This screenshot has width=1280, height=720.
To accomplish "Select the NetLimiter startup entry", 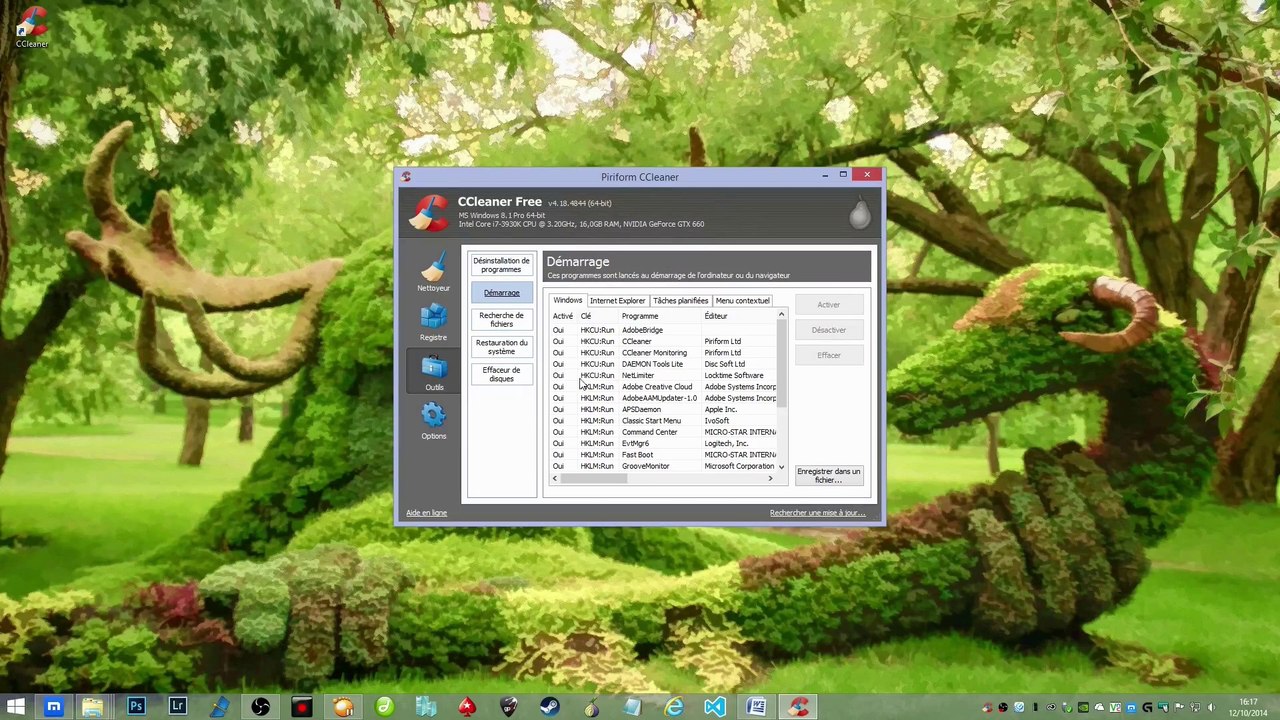I will 663,376.
